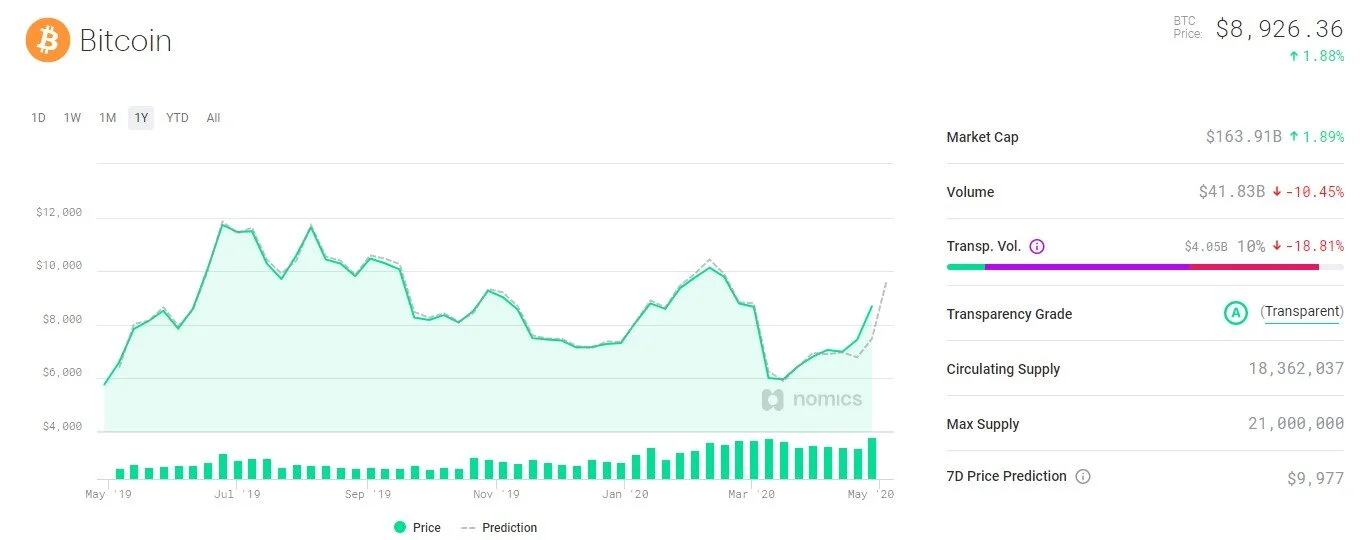
Task: Click the -18.81% transparent volume change
Action: 1308,246
